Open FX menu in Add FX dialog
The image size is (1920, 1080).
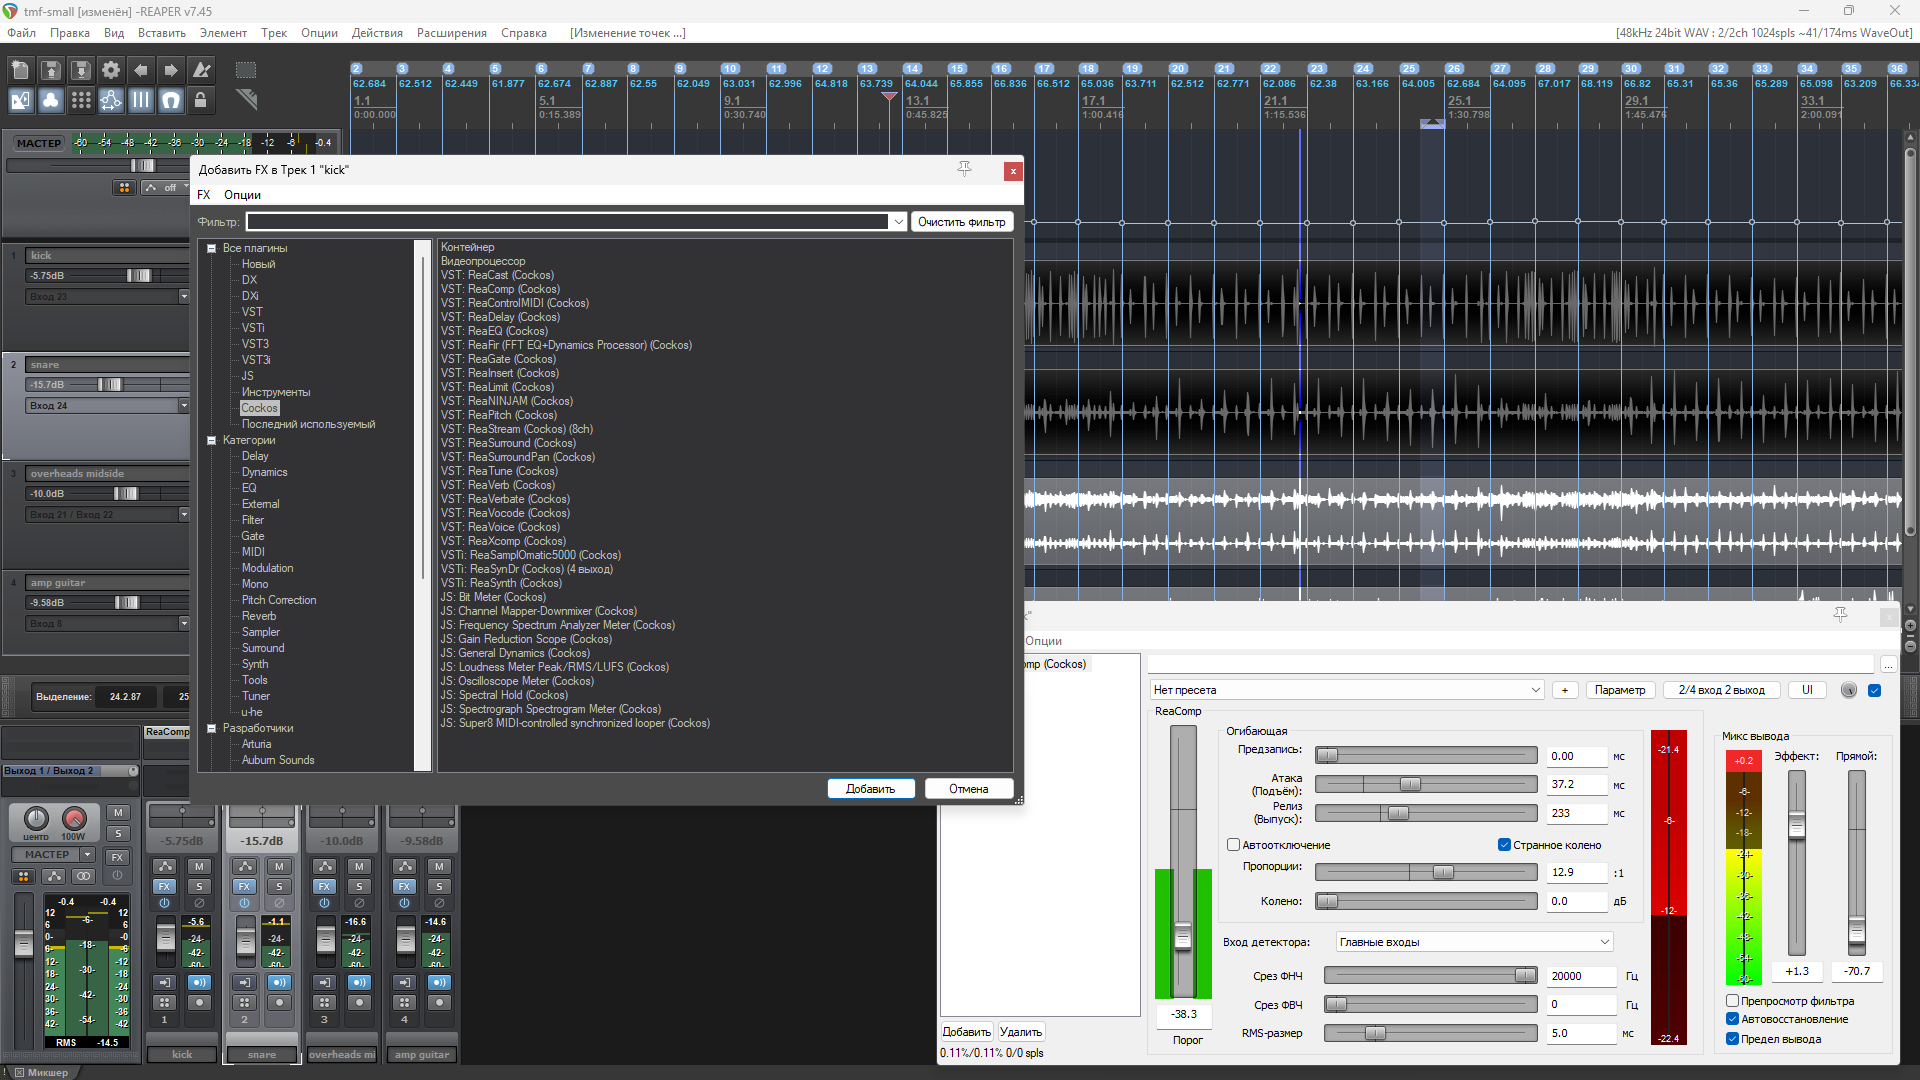tap(204, 195)
